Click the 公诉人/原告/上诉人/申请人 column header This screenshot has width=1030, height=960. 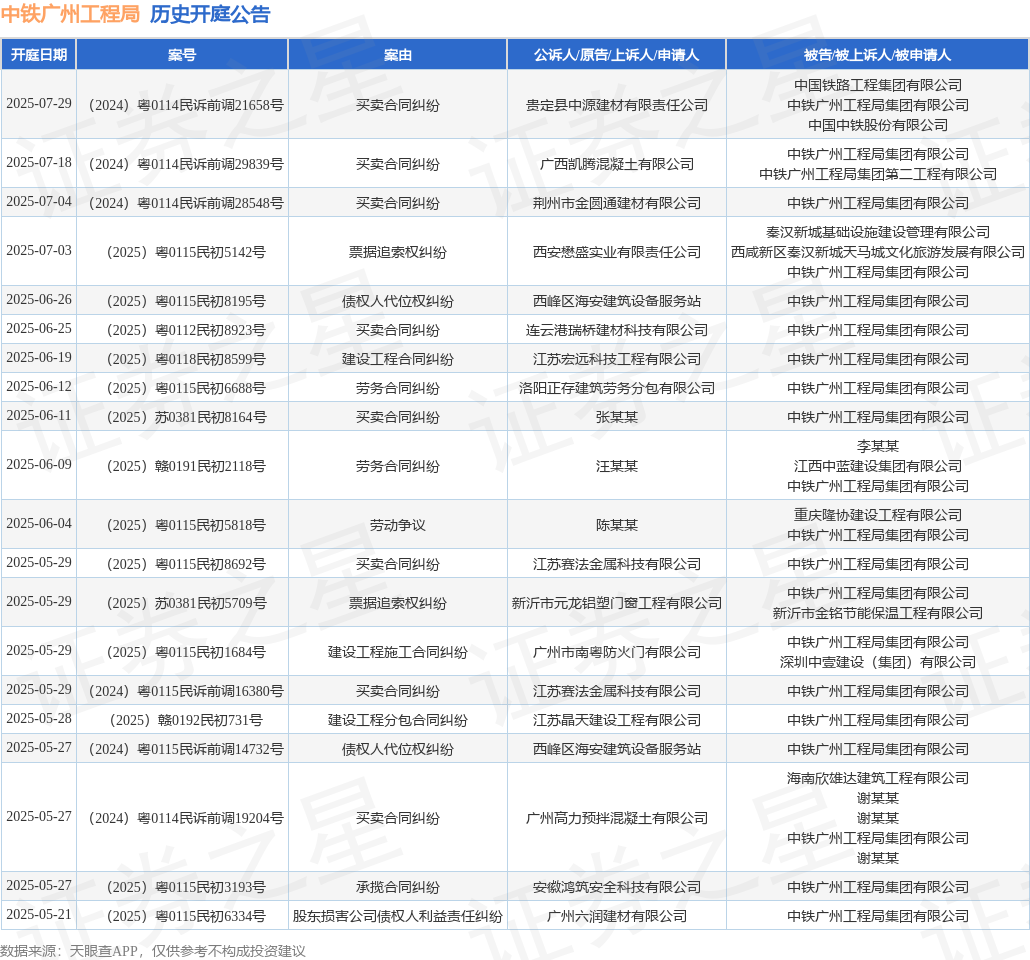pos(616,55)
